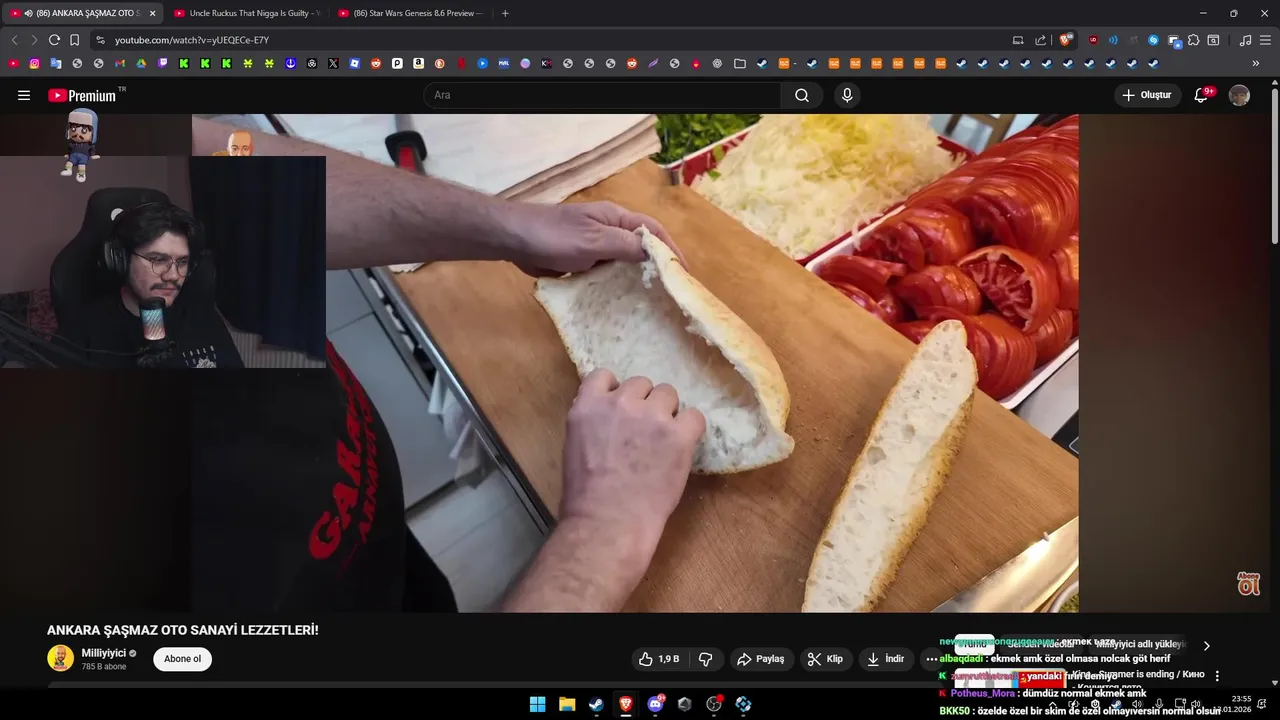Screen dimensions: 1280x720
Task: Open Brave browser taskbar icon
Action: coord(626,704)
